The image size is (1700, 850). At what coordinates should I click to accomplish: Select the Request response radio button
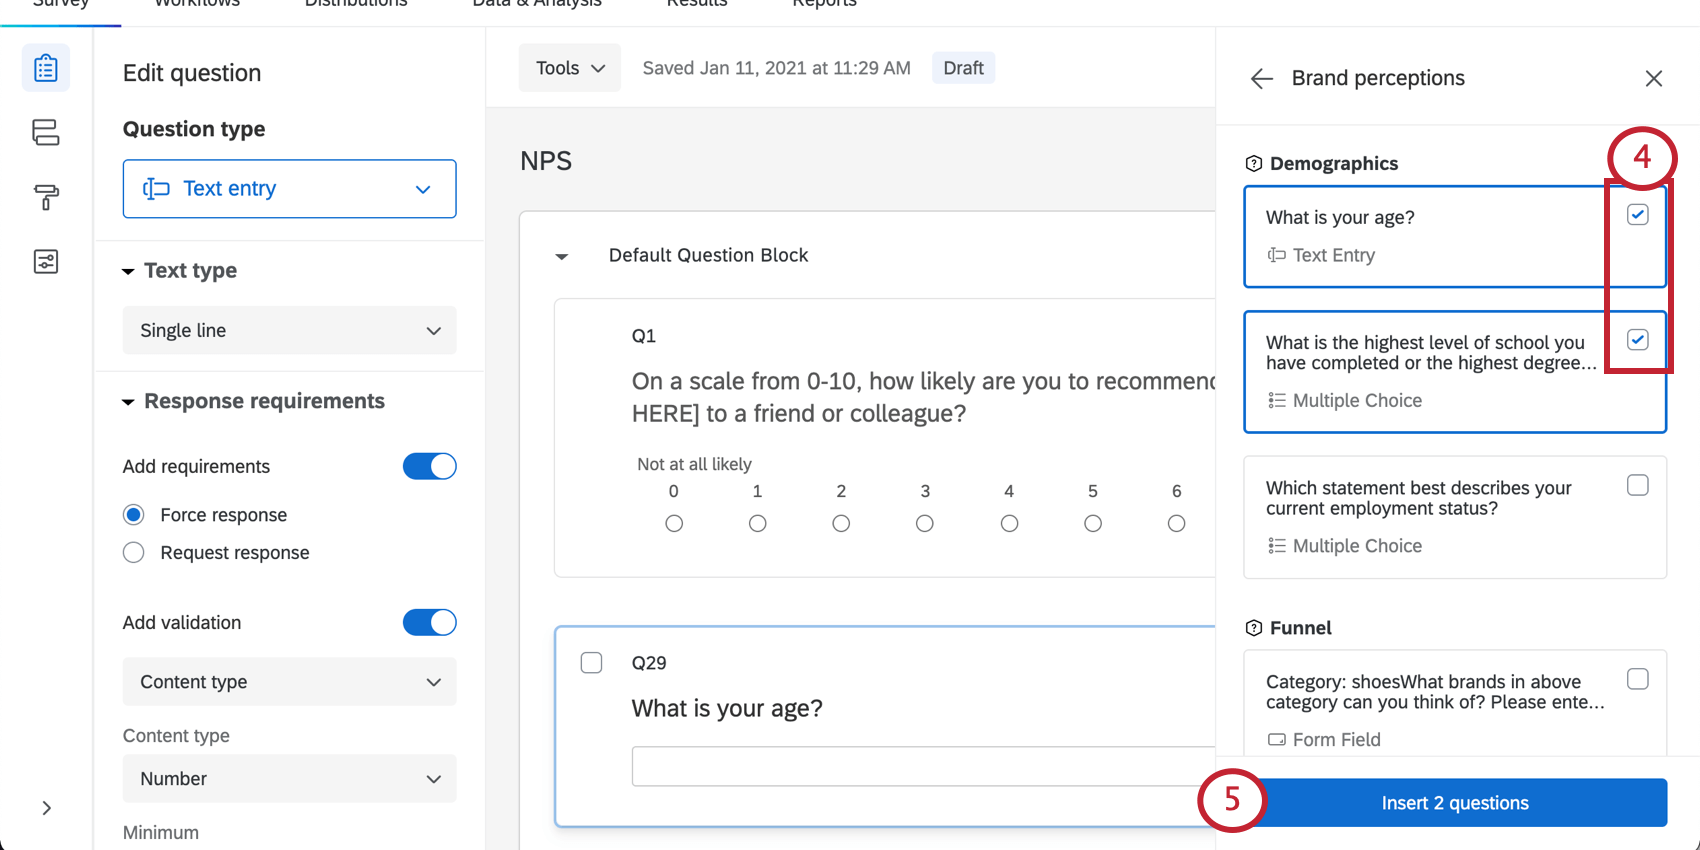(x=134, y=553)
